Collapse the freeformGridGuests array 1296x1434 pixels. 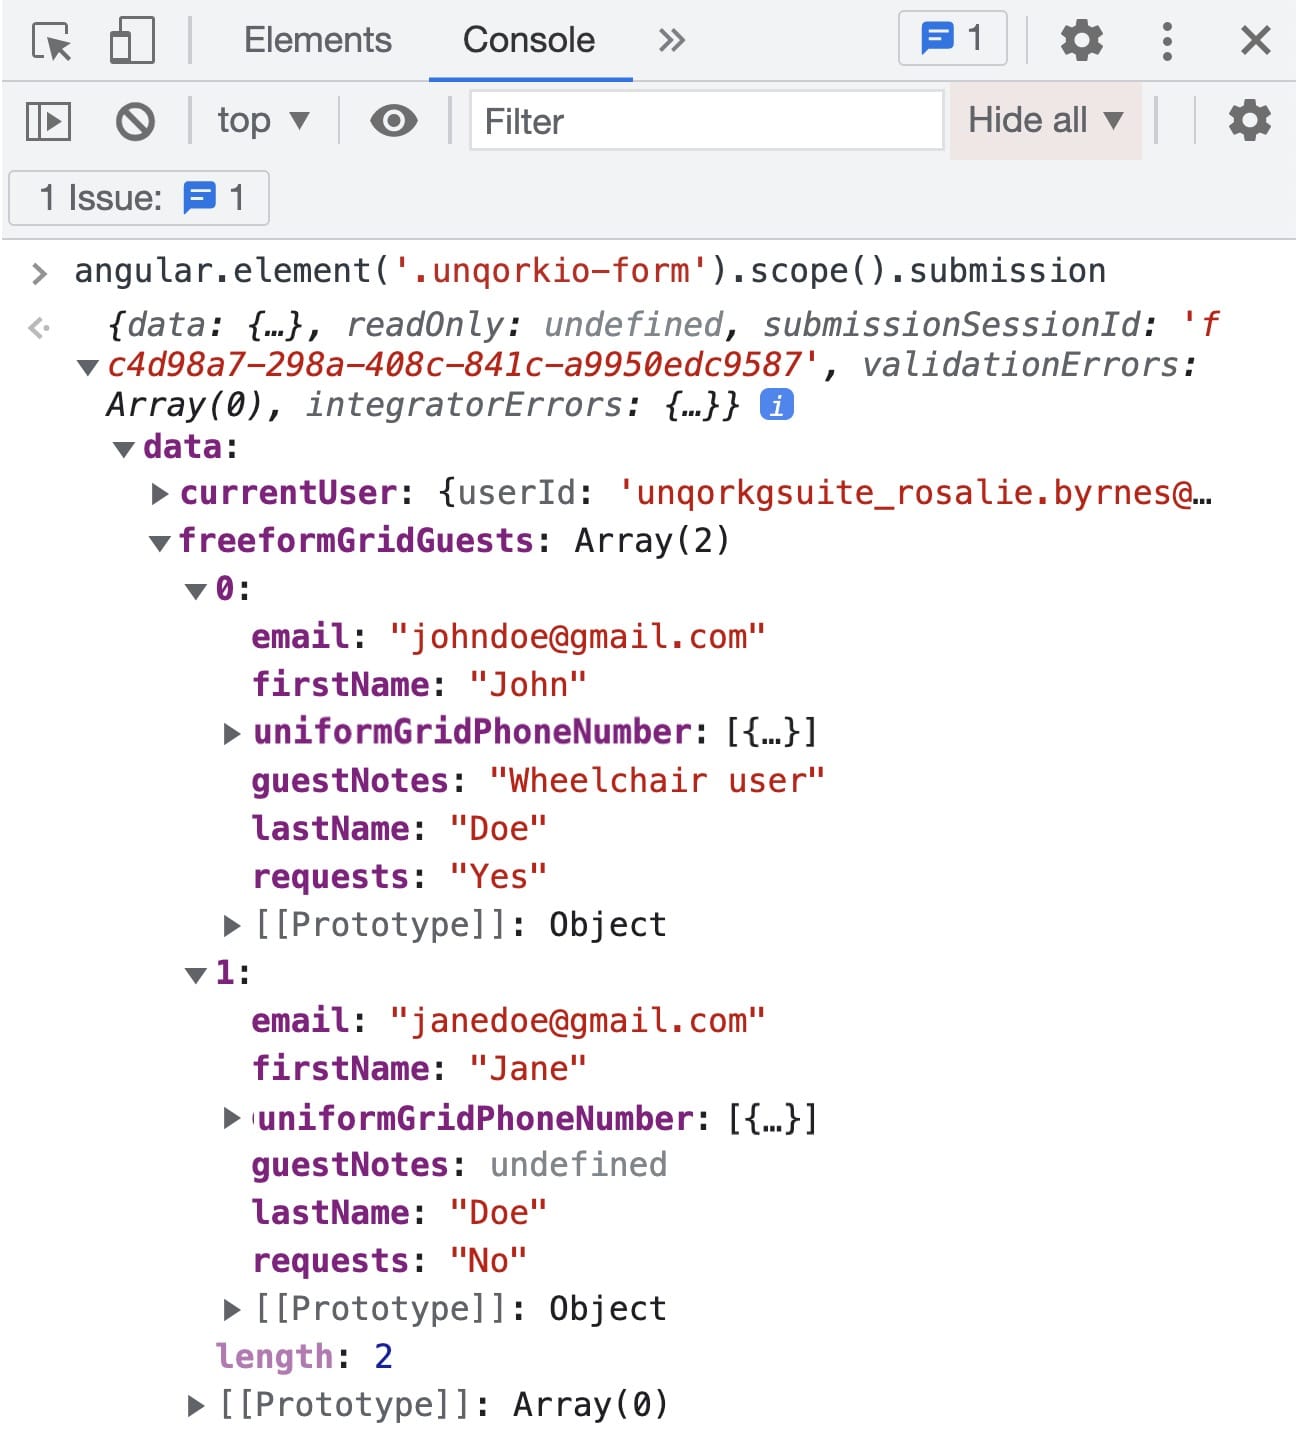160,543
